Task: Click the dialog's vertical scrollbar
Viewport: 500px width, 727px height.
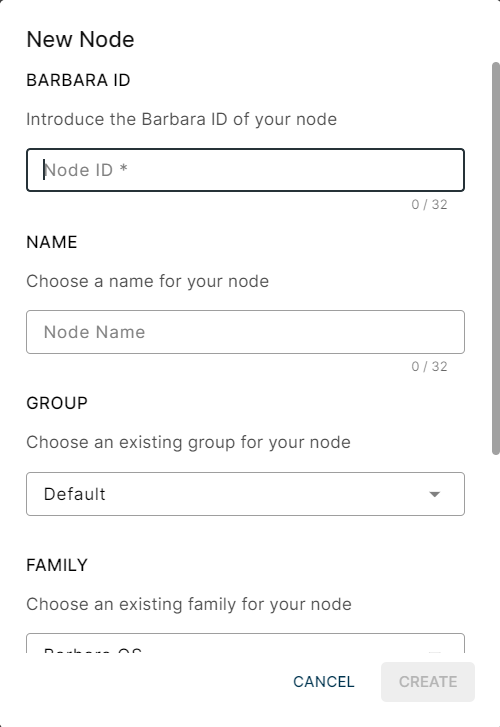Action: pos(496,258)
